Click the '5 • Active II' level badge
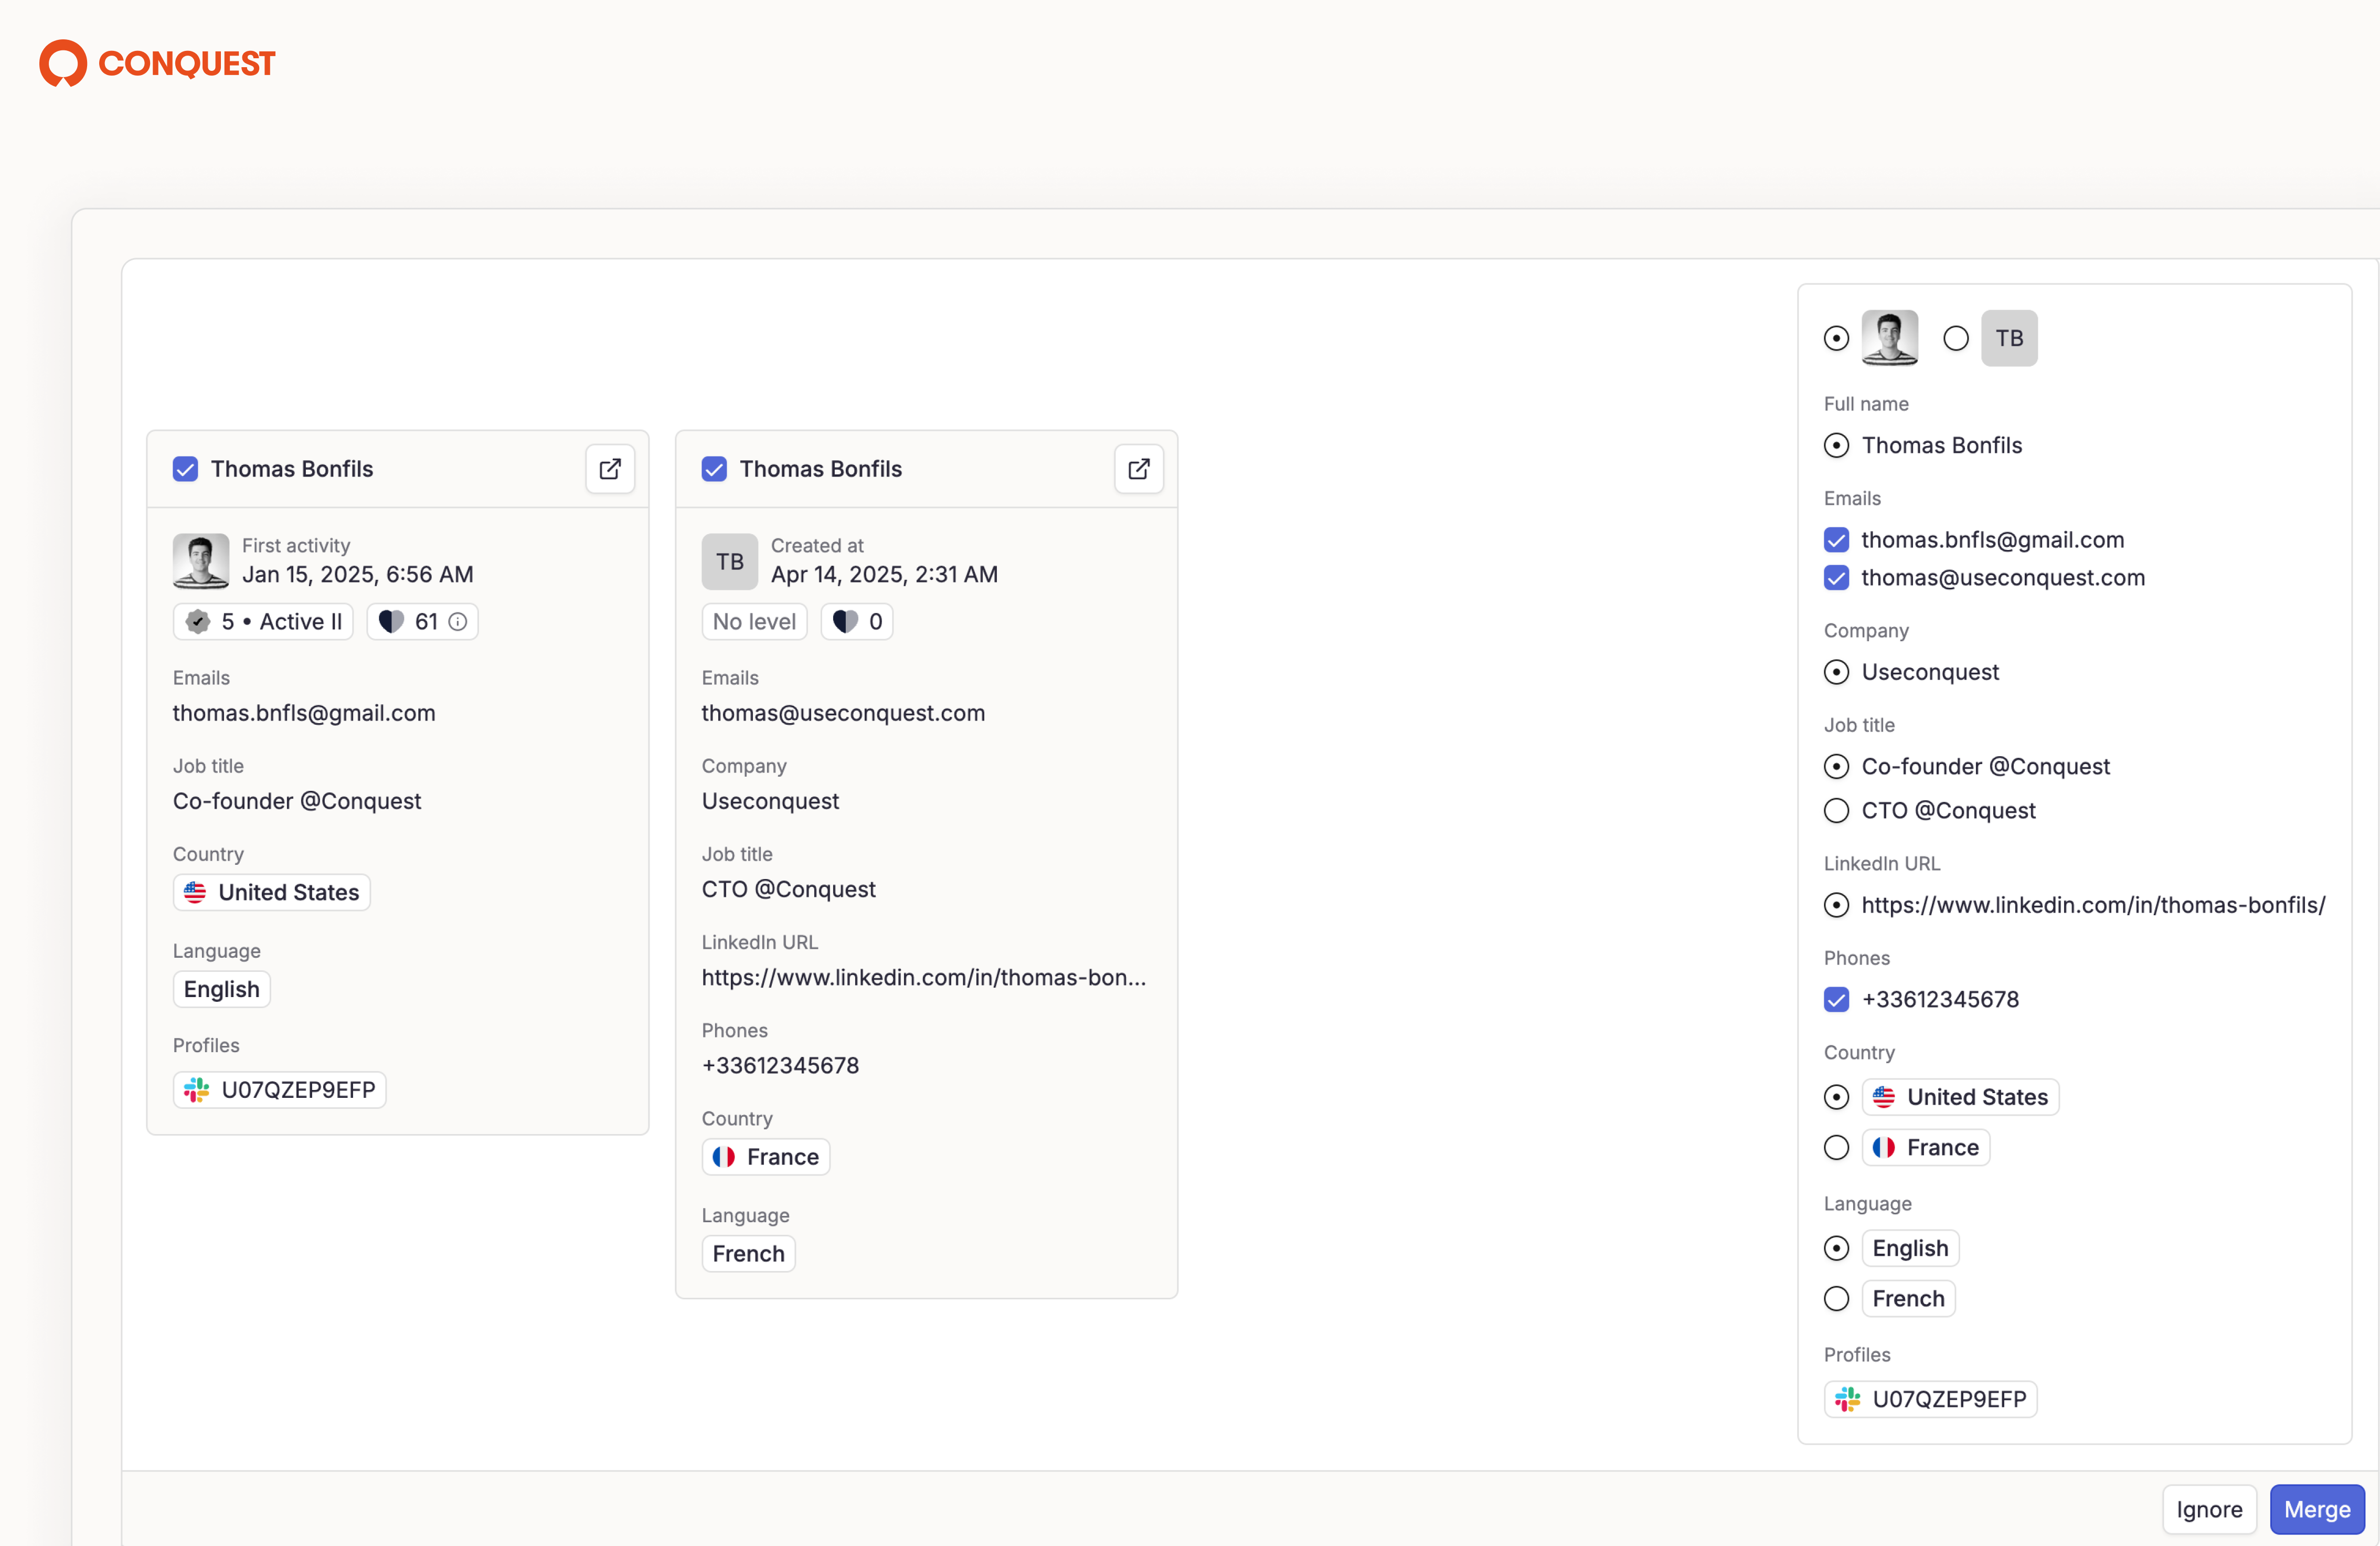The width and height of the screenshot is (2380, 1546). coord(263,622)
